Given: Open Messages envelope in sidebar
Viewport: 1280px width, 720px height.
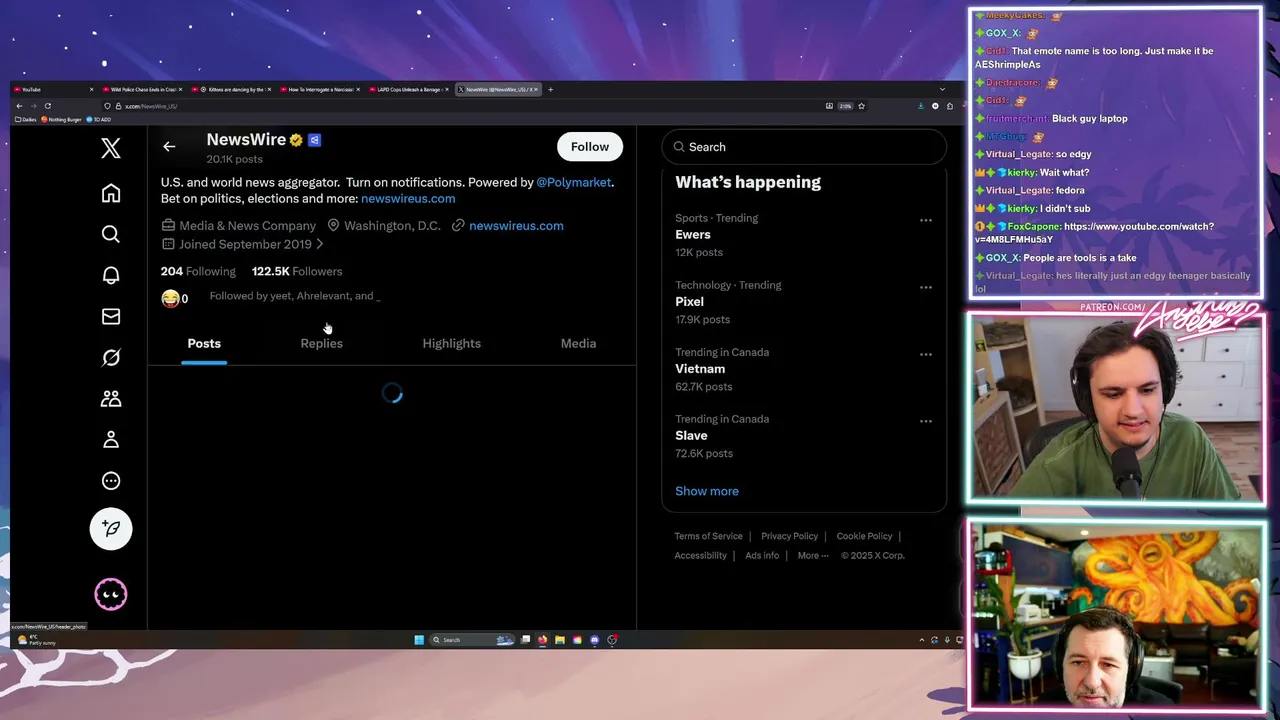Looking at the screenshot, I should pyautogui.click(x=111, y=316).
